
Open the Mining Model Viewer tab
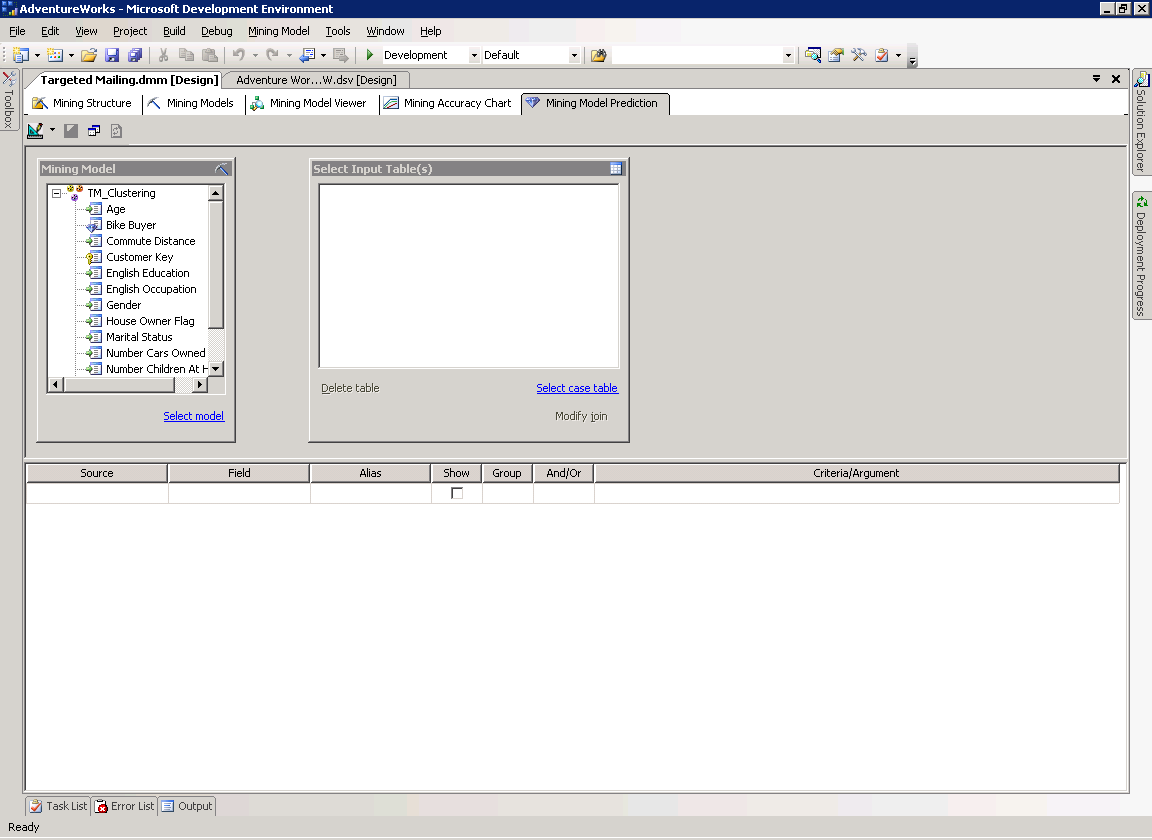click(x=309, y=104)
